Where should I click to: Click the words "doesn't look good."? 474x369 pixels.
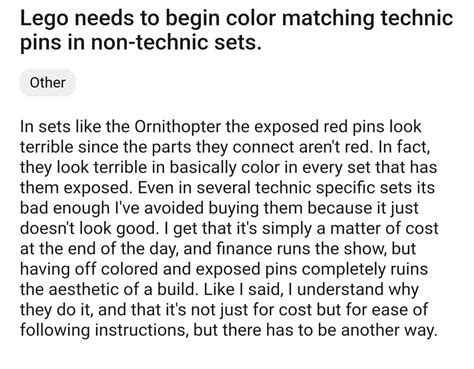88,228
